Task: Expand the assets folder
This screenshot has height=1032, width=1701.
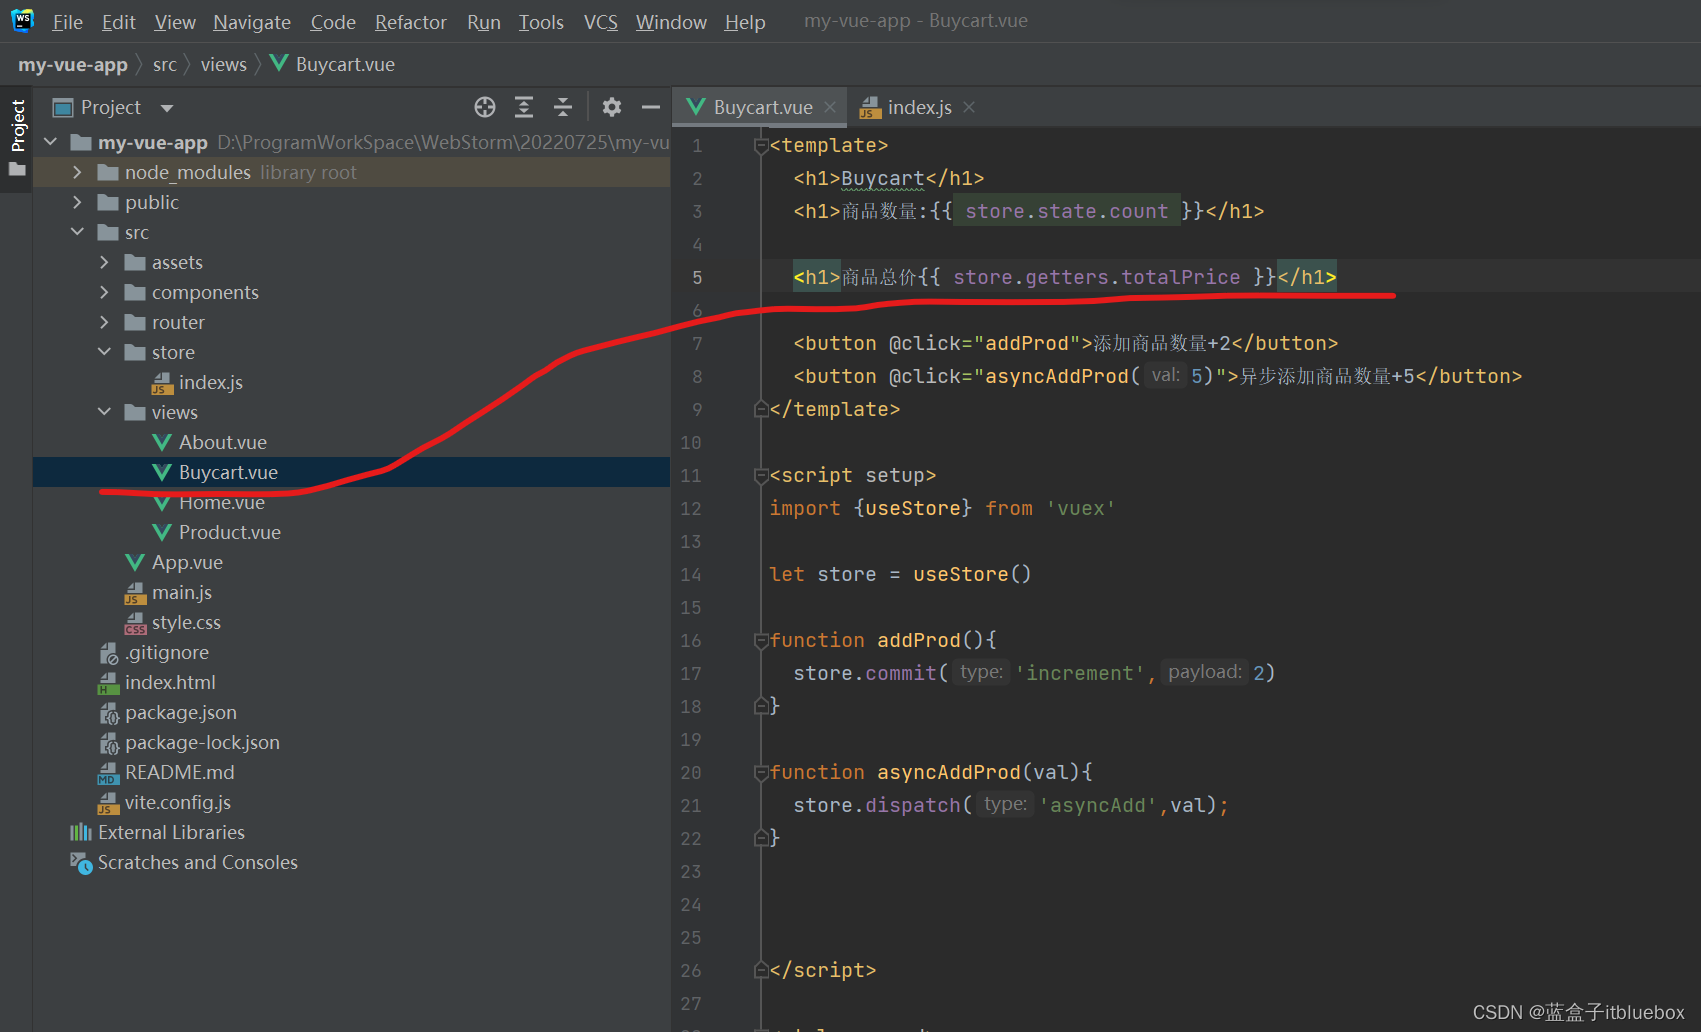Action: 104,262
